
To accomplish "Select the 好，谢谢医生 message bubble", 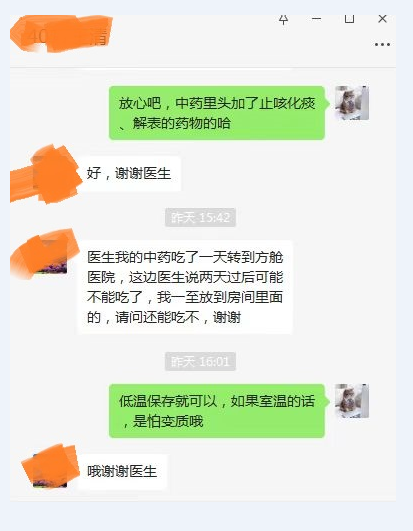I will (x=129, y=173).
